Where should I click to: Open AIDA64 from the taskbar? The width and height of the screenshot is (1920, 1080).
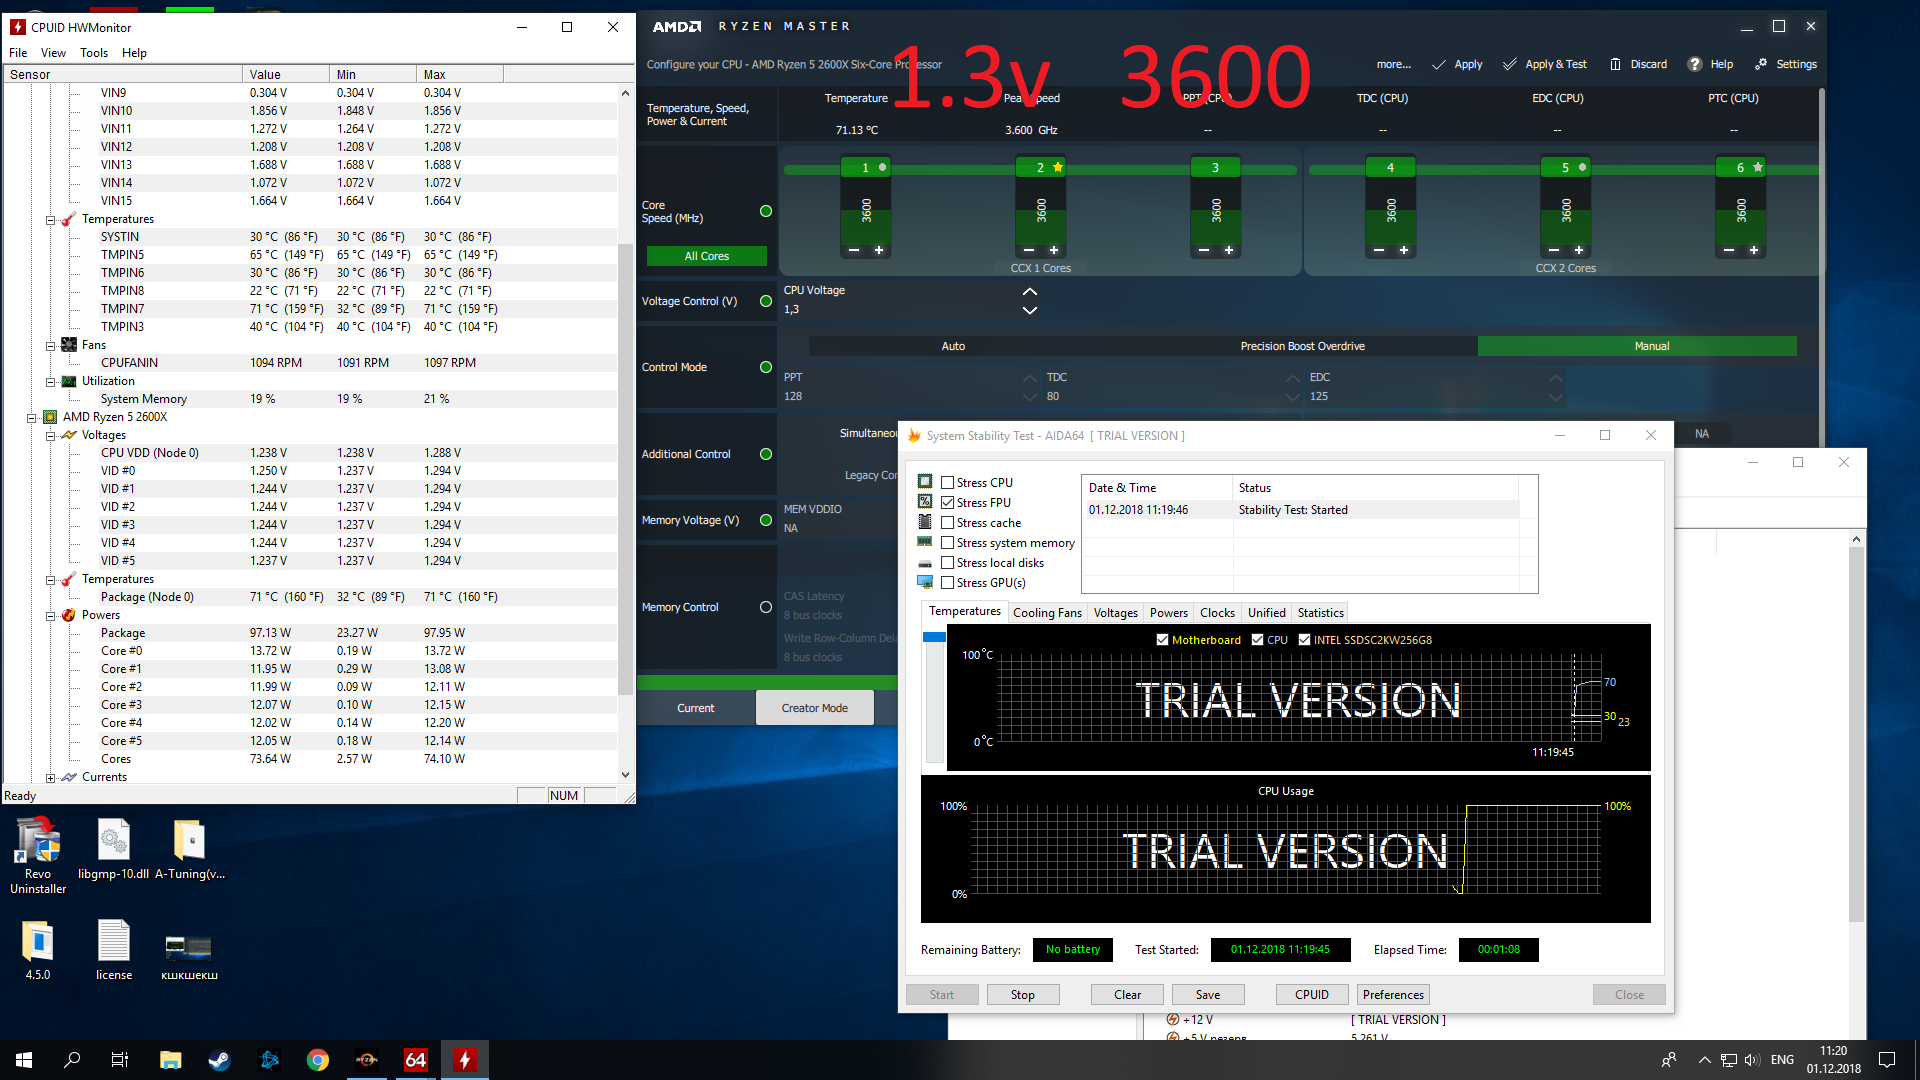(415, 1060)
